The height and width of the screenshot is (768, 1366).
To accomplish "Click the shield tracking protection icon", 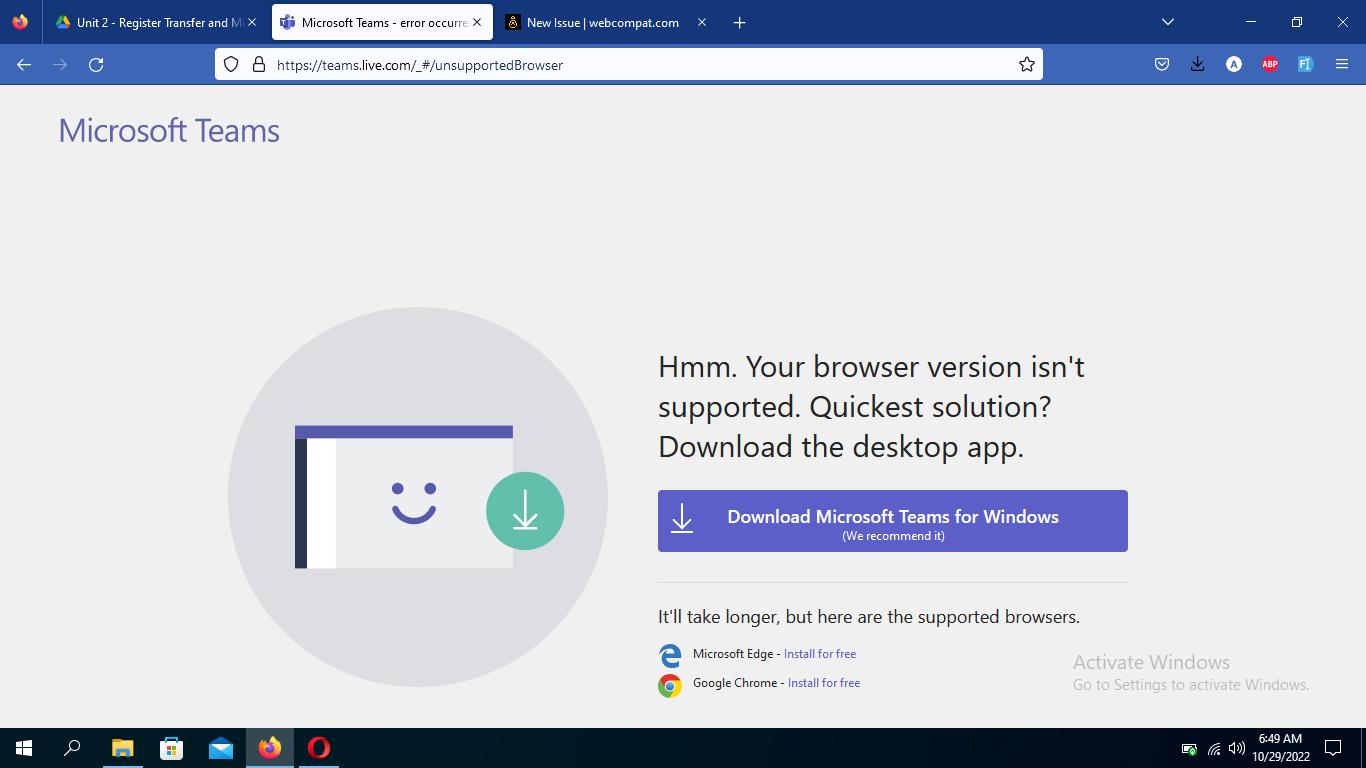I will (231, 65).
